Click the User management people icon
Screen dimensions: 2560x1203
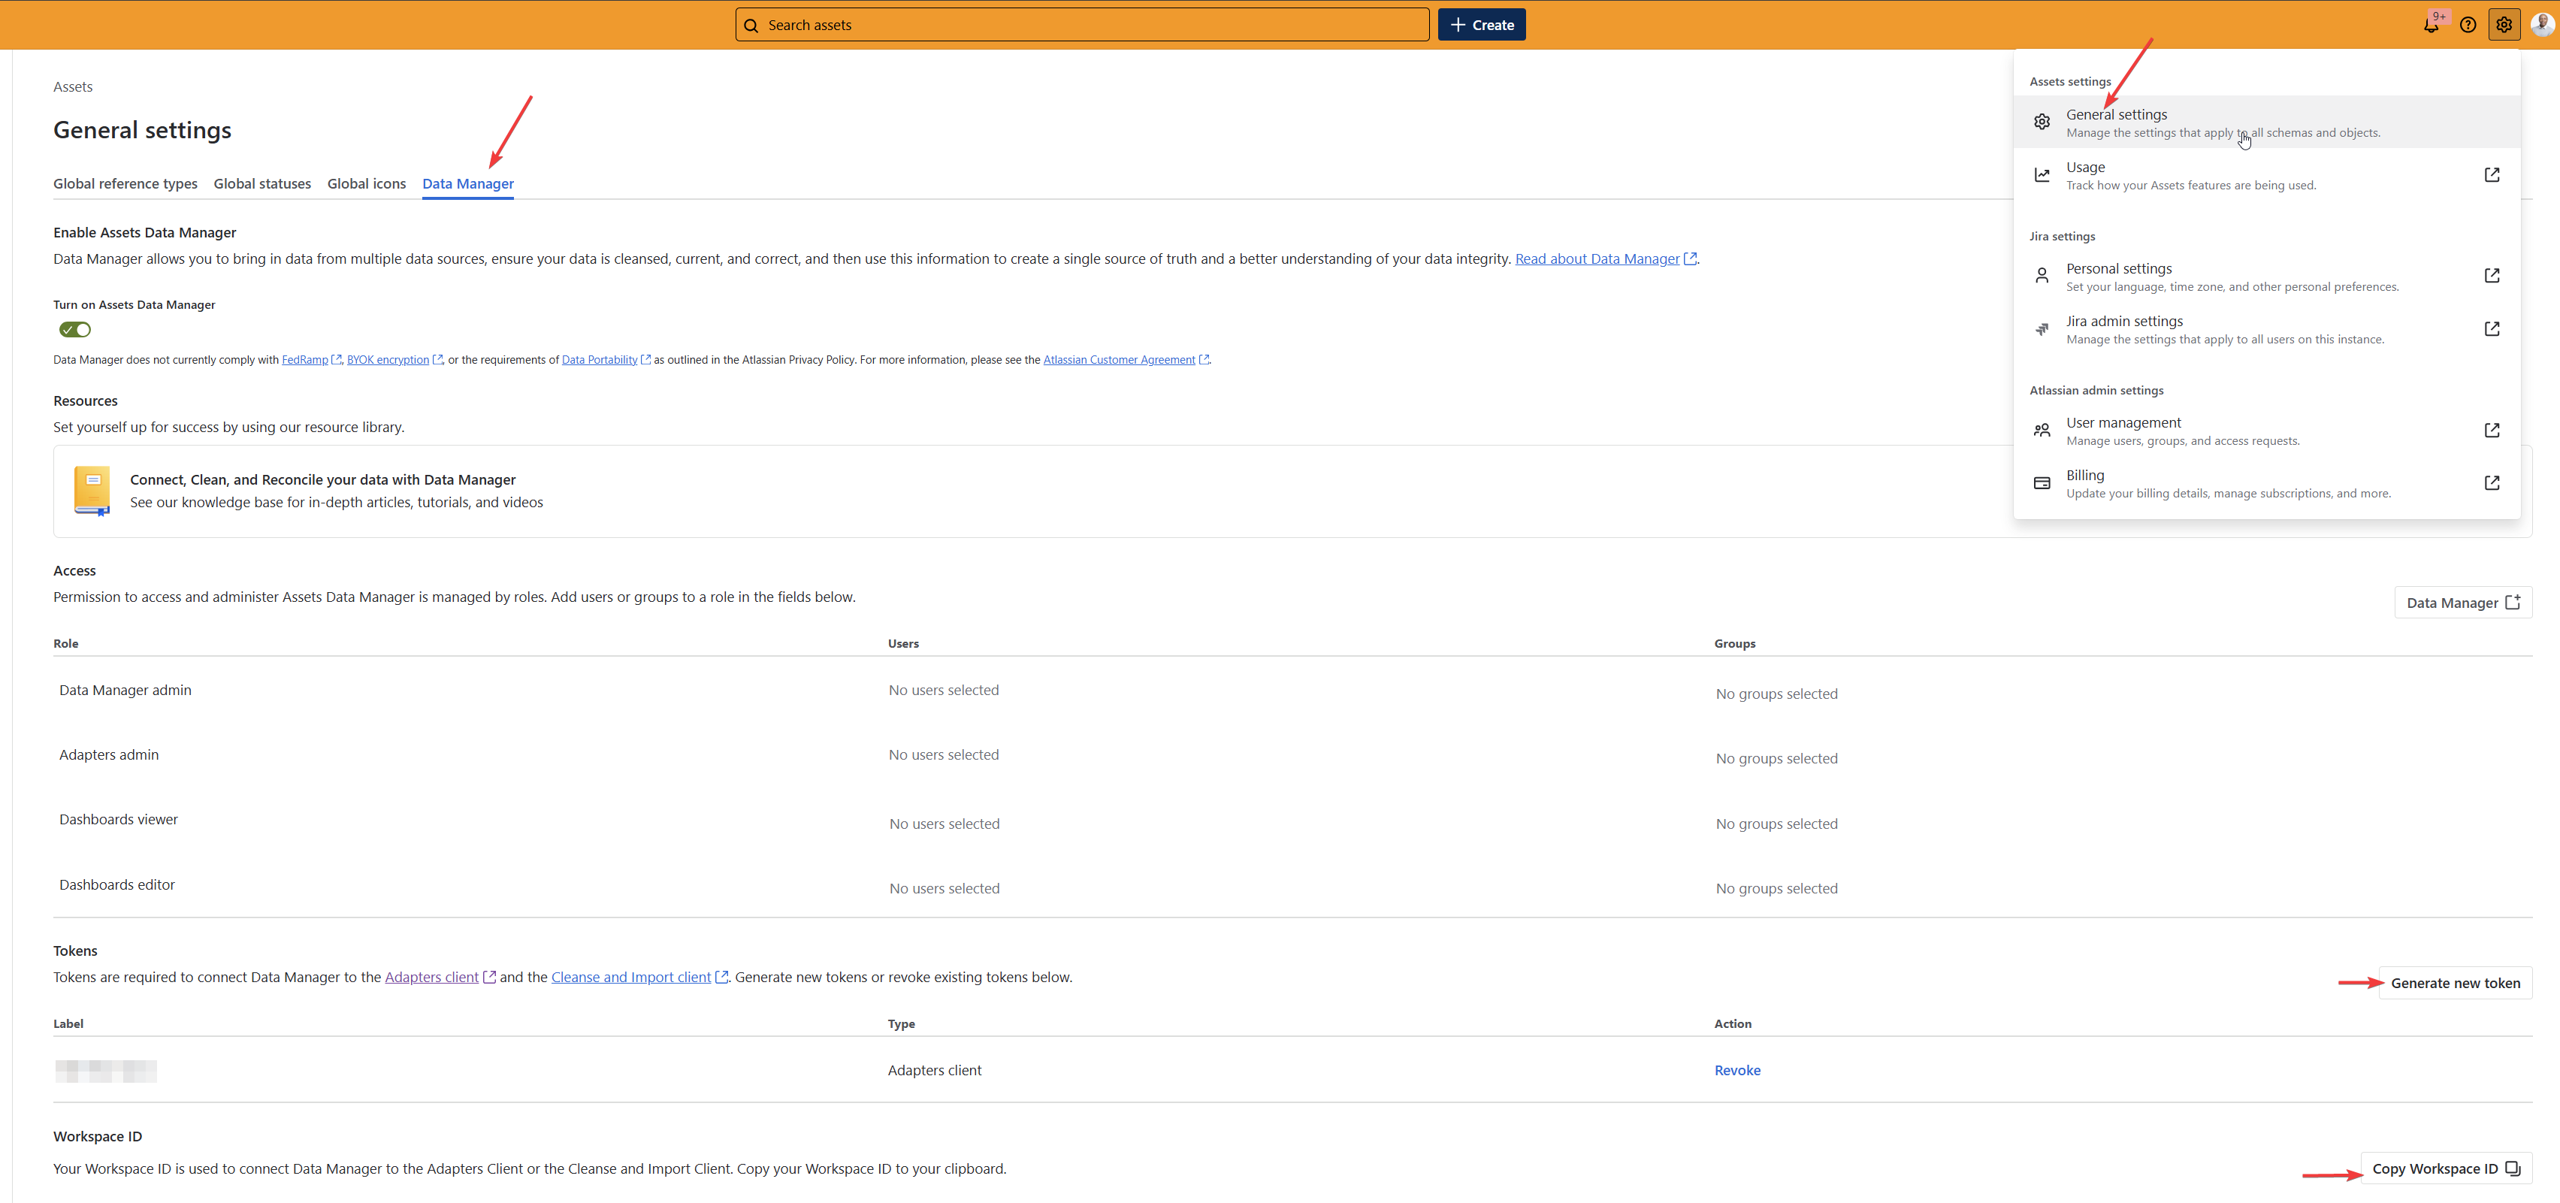coord(2042,431)
